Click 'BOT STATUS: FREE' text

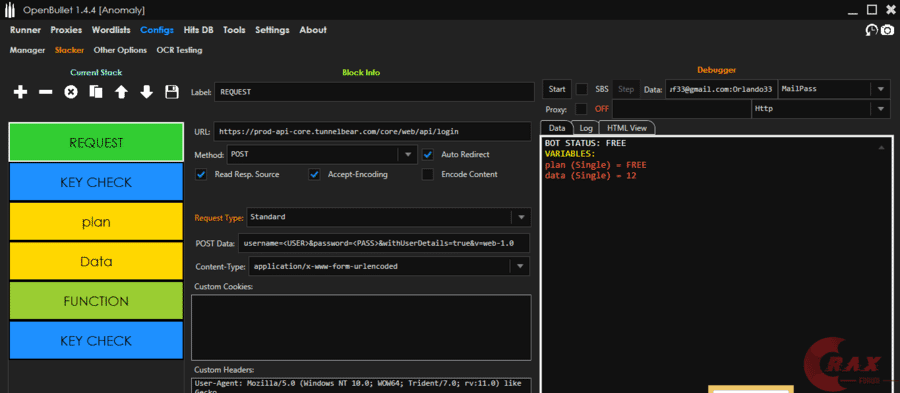pyautogui.click(x=585, y=143)
